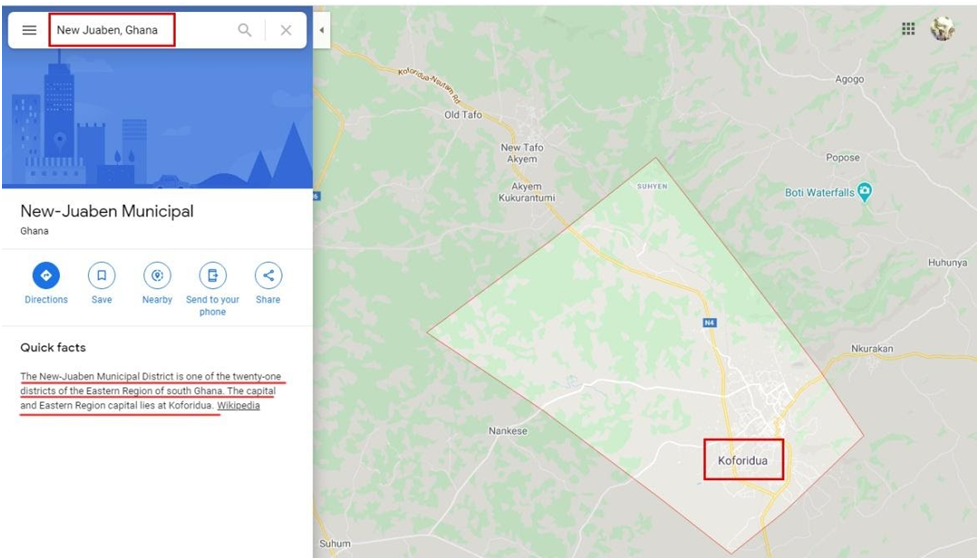979x560 pixels.
Task: Click the header illustration image in panel
Action: pyautogui.click(x=157, y=119)
